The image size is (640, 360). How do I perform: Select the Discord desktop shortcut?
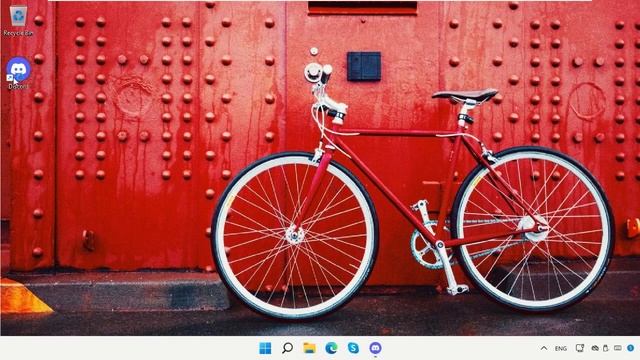click(18, 73)
